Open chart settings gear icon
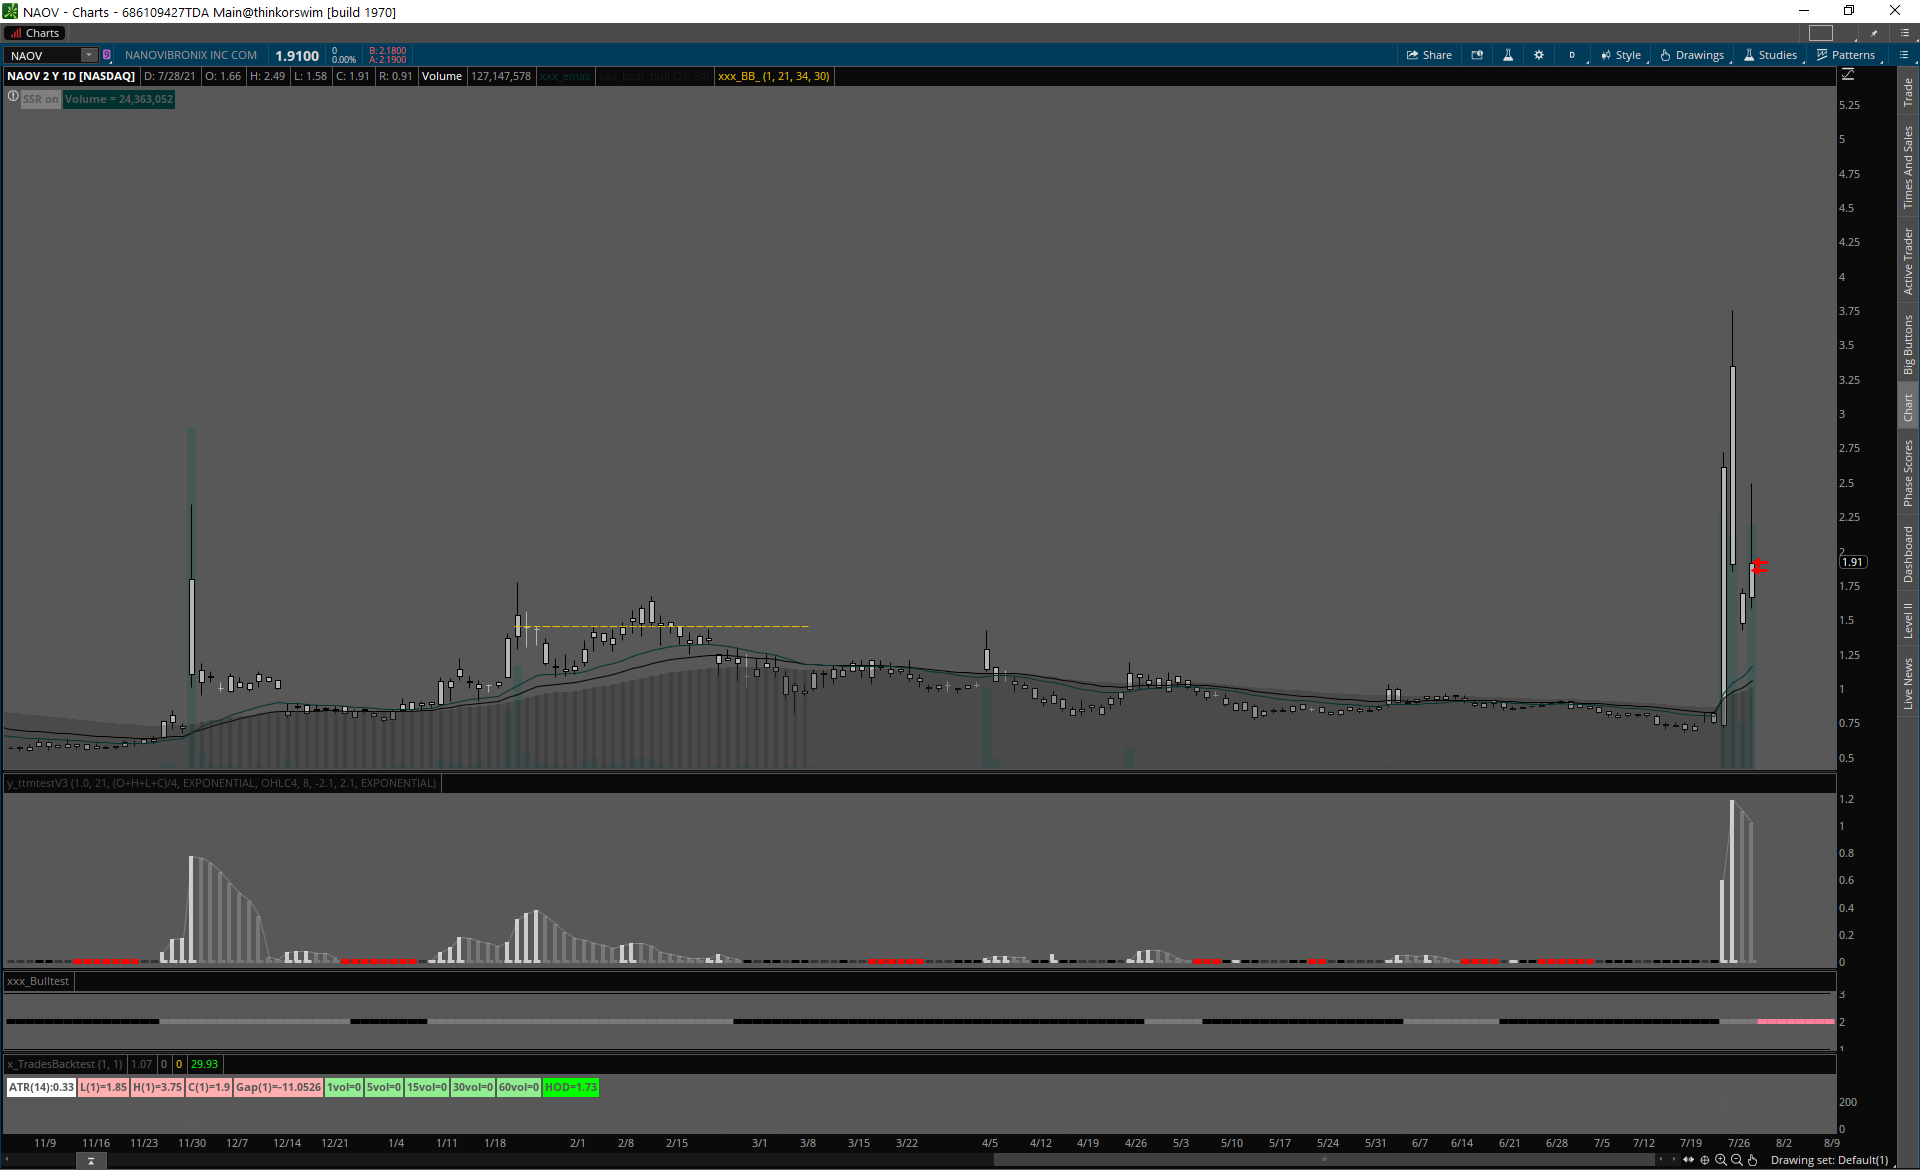 pyautogui.click(x=1539, y=55)
